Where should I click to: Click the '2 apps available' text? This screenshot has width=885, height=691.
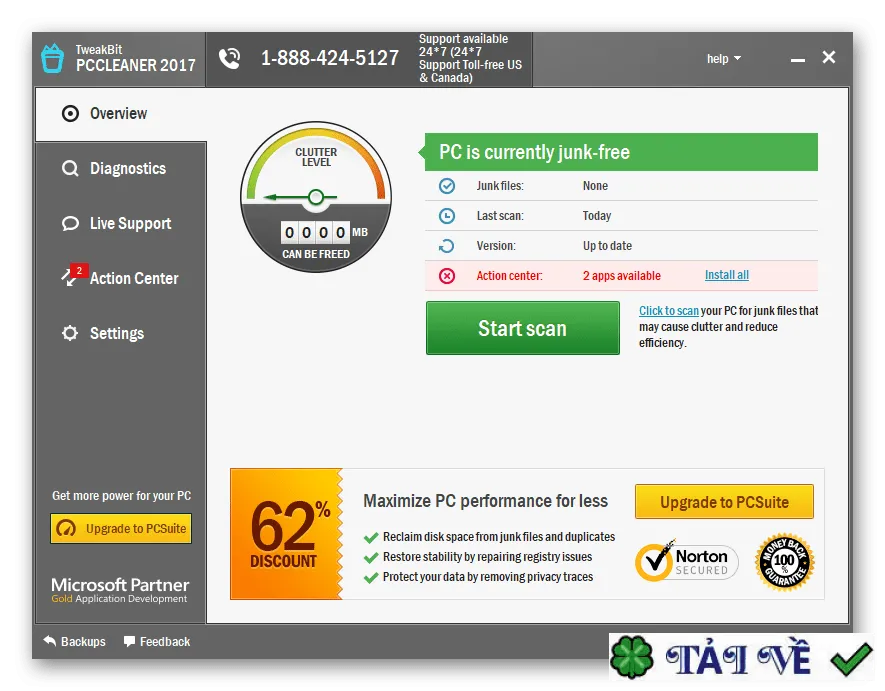coord(621,275)
